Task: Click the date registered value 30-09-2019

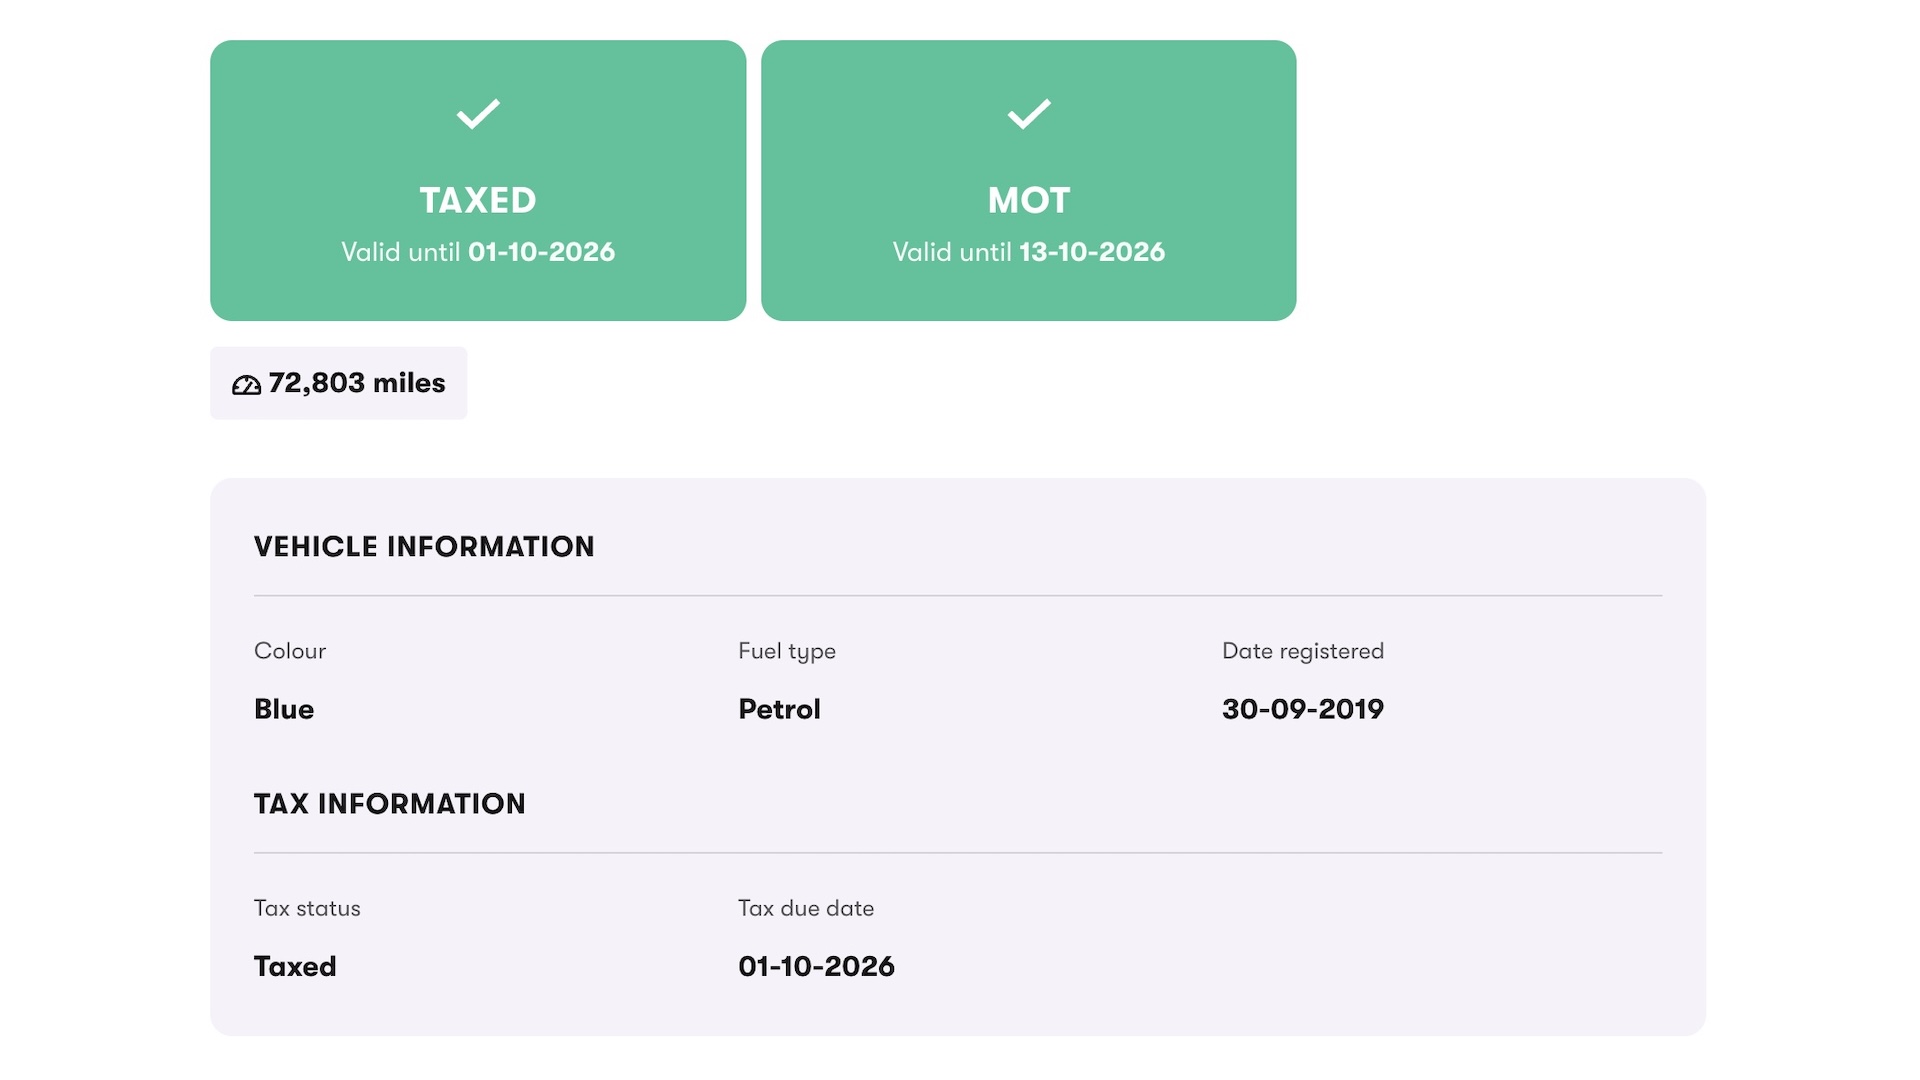Action: click(x=1303, y=709)
